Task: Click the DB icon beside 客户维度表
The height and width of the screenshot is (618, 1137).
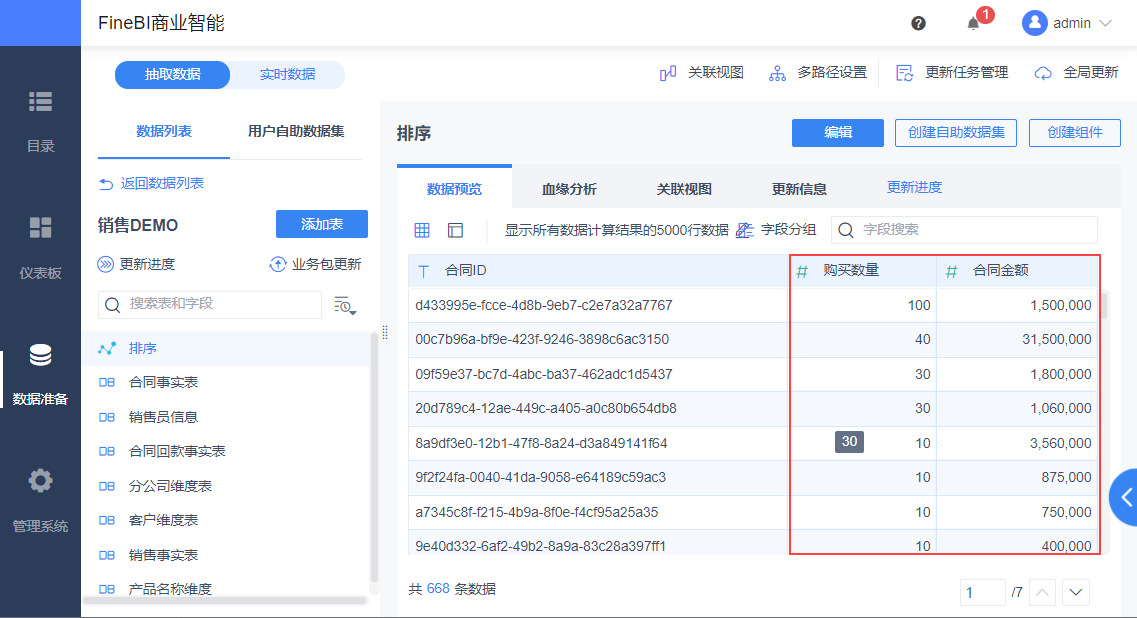Action: [107, 520]
